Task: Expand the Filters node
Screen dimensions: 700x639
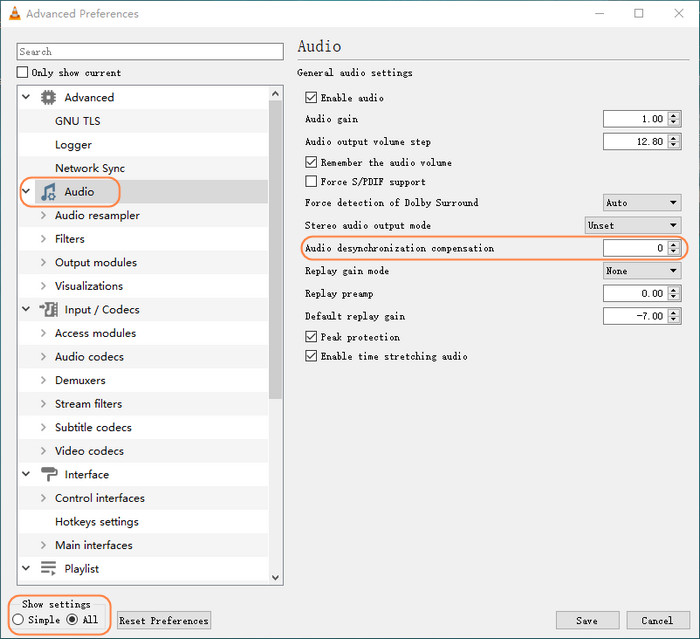Action: click(x=43, y=239)
